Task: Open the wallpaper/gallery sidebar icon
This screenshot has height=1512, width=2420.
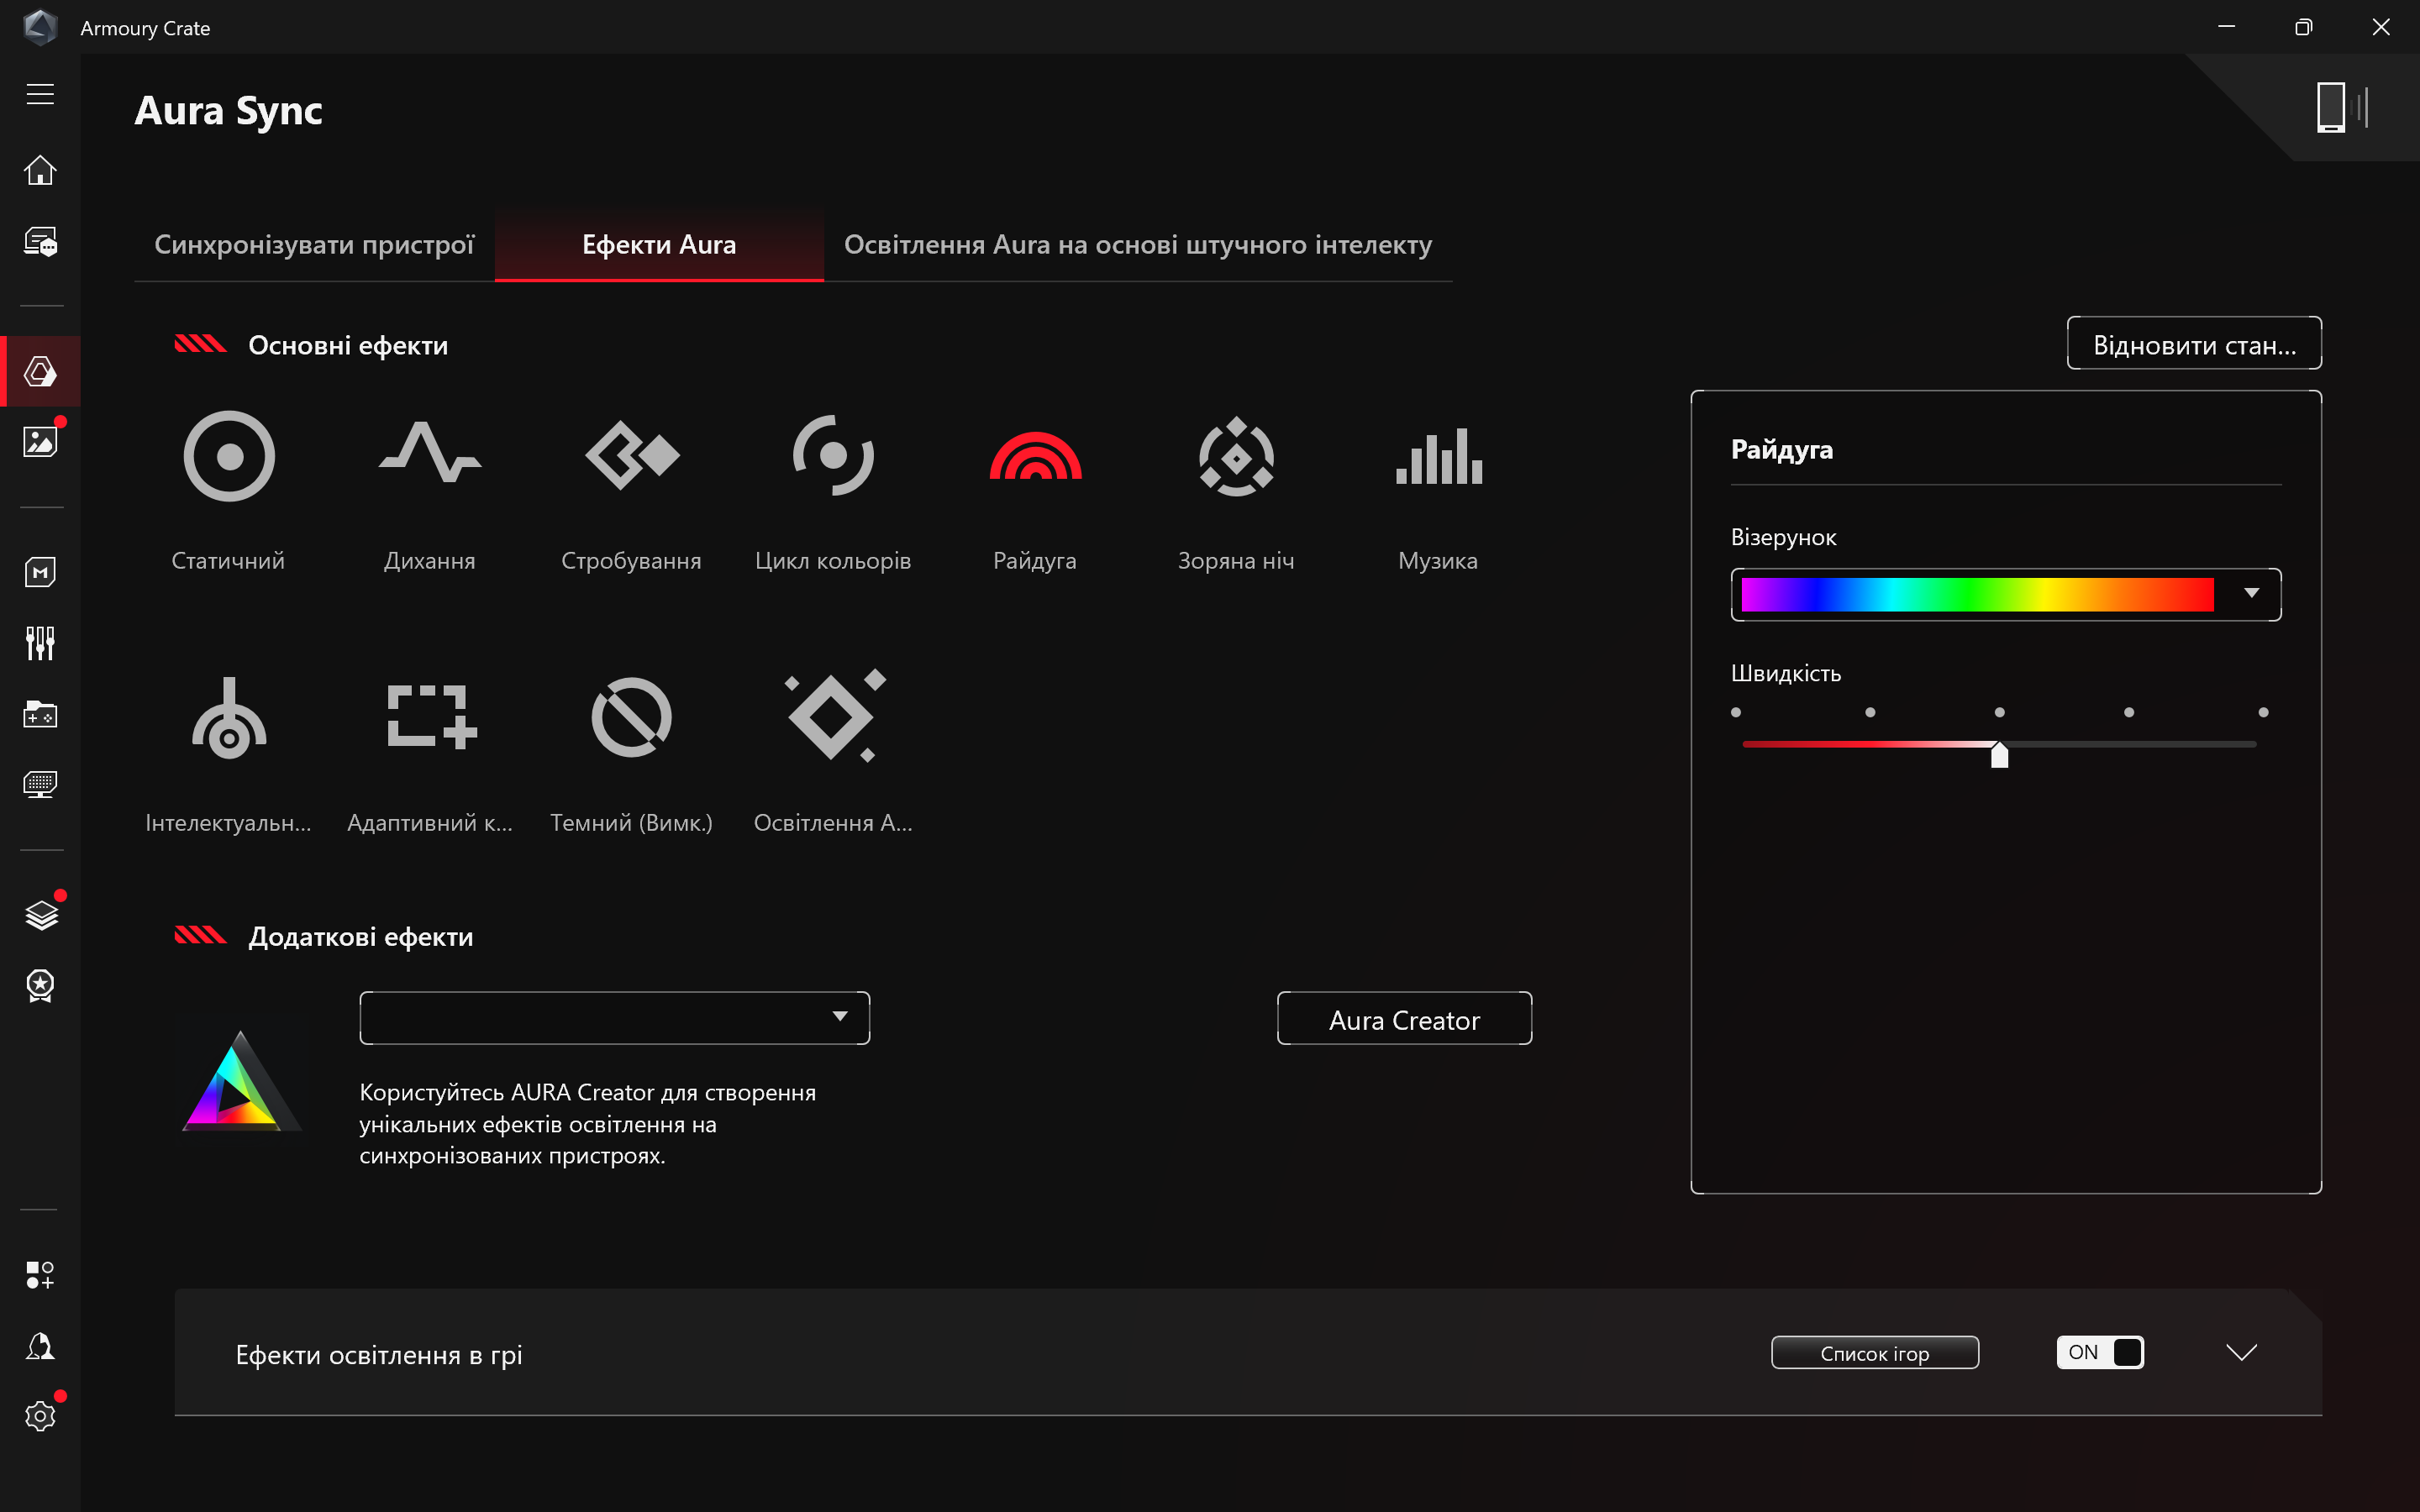Action: click(x=40, y=441)
